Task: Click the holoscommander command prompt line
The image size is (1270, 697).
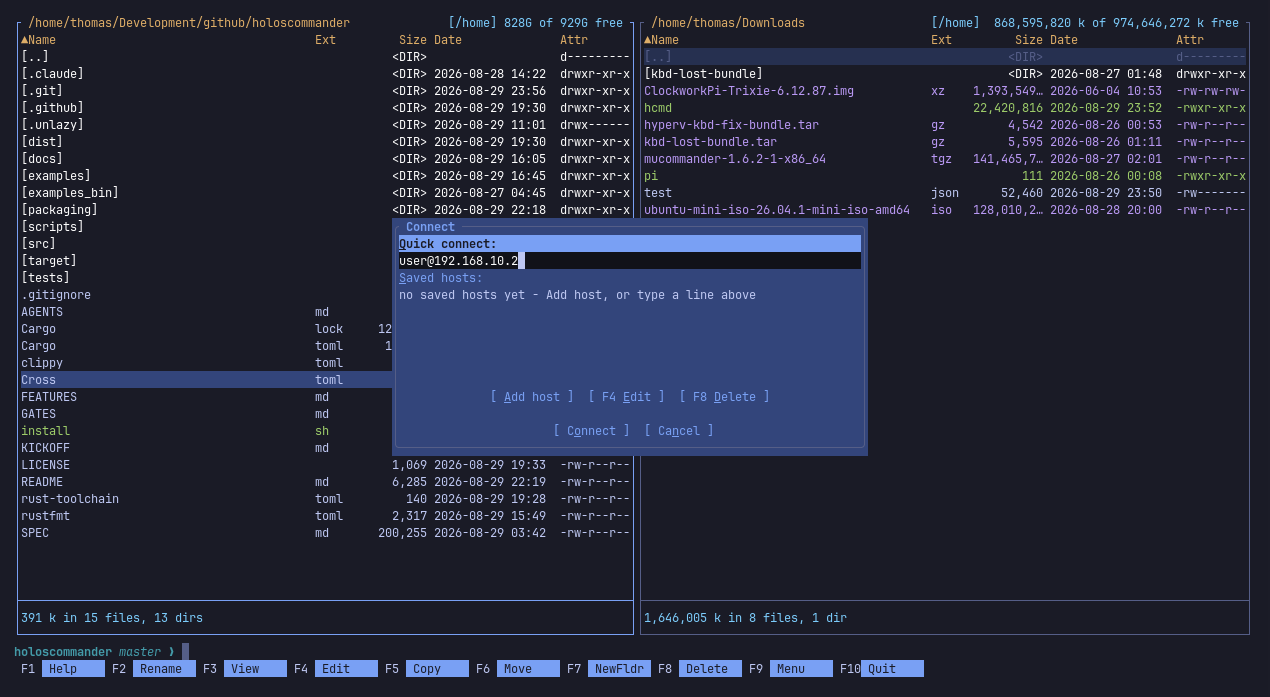Action: (x=102, y=652)
